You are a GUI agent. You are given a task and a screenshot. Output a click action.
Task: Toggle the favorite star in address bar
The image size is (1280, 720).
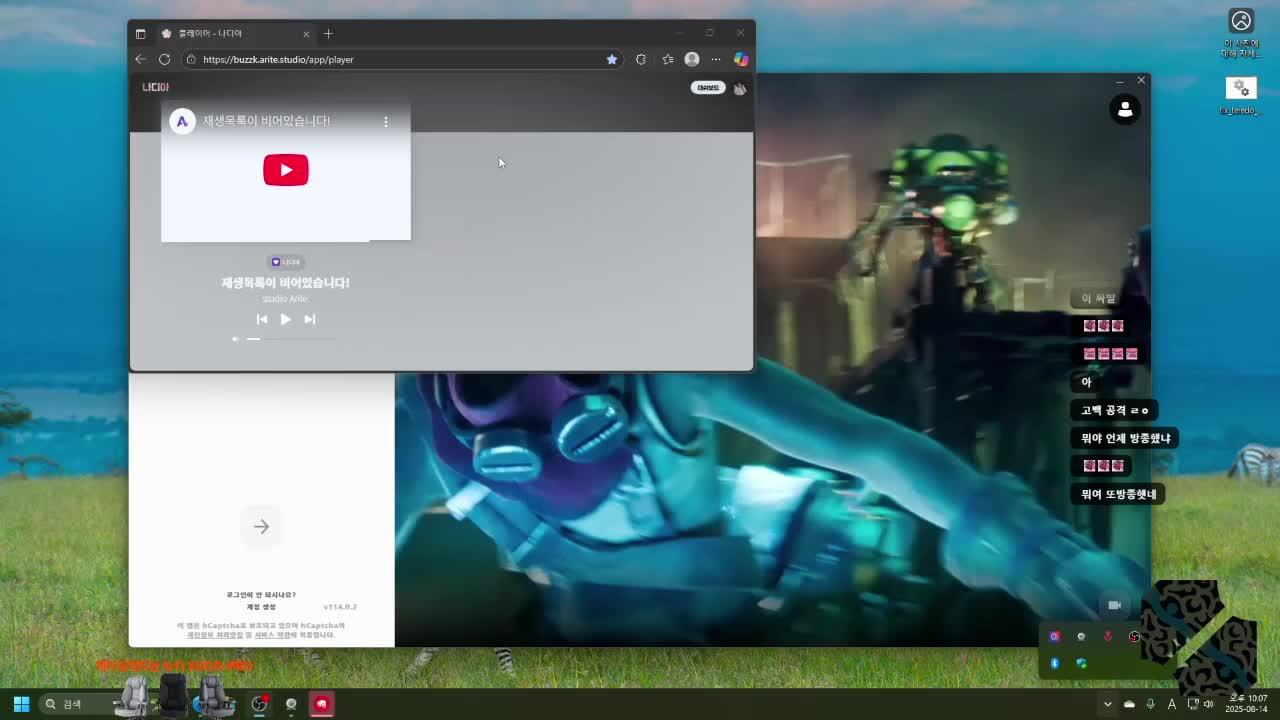[x=612, y=59]
